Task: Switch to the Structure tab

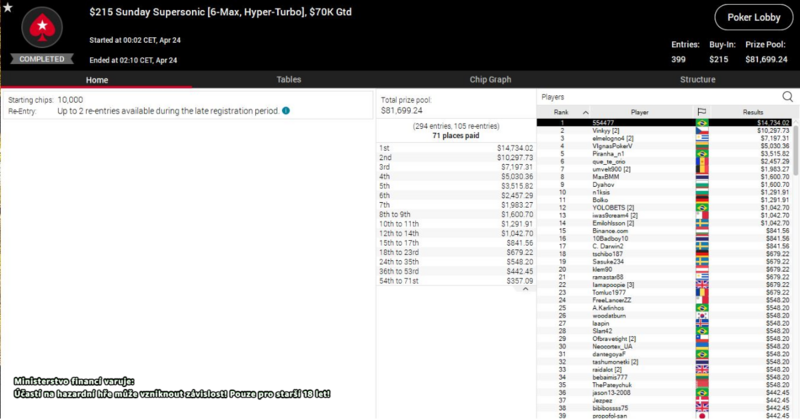Action: [x=697, y=79]
